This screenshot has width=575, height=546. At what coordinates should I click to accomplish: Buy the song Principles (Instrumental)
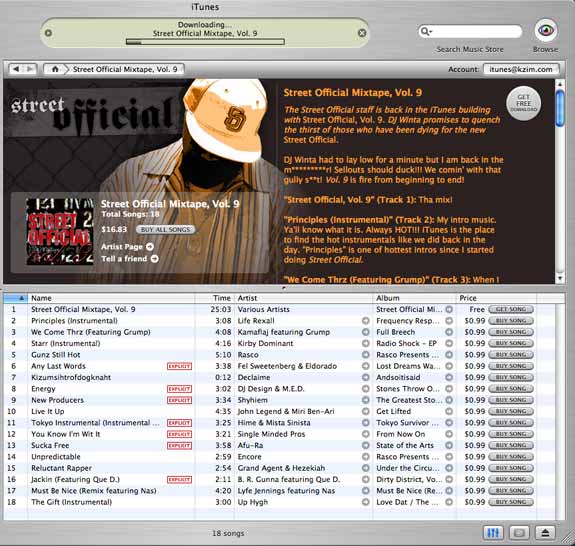tap(511, 321)
